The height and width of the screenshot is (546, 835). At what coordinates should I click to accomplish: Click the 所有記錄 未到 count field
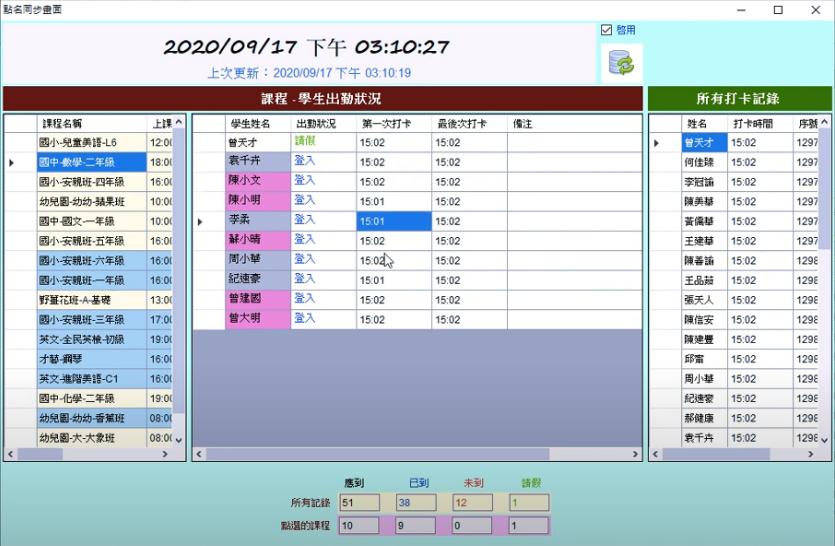[x=472, y=502]
